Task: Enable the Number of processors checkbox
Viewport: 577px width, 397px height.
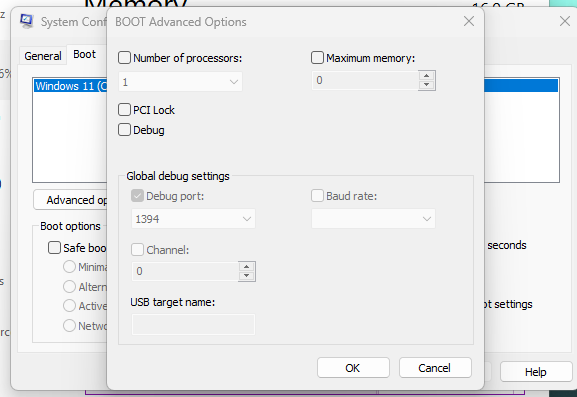Action: 124,58
